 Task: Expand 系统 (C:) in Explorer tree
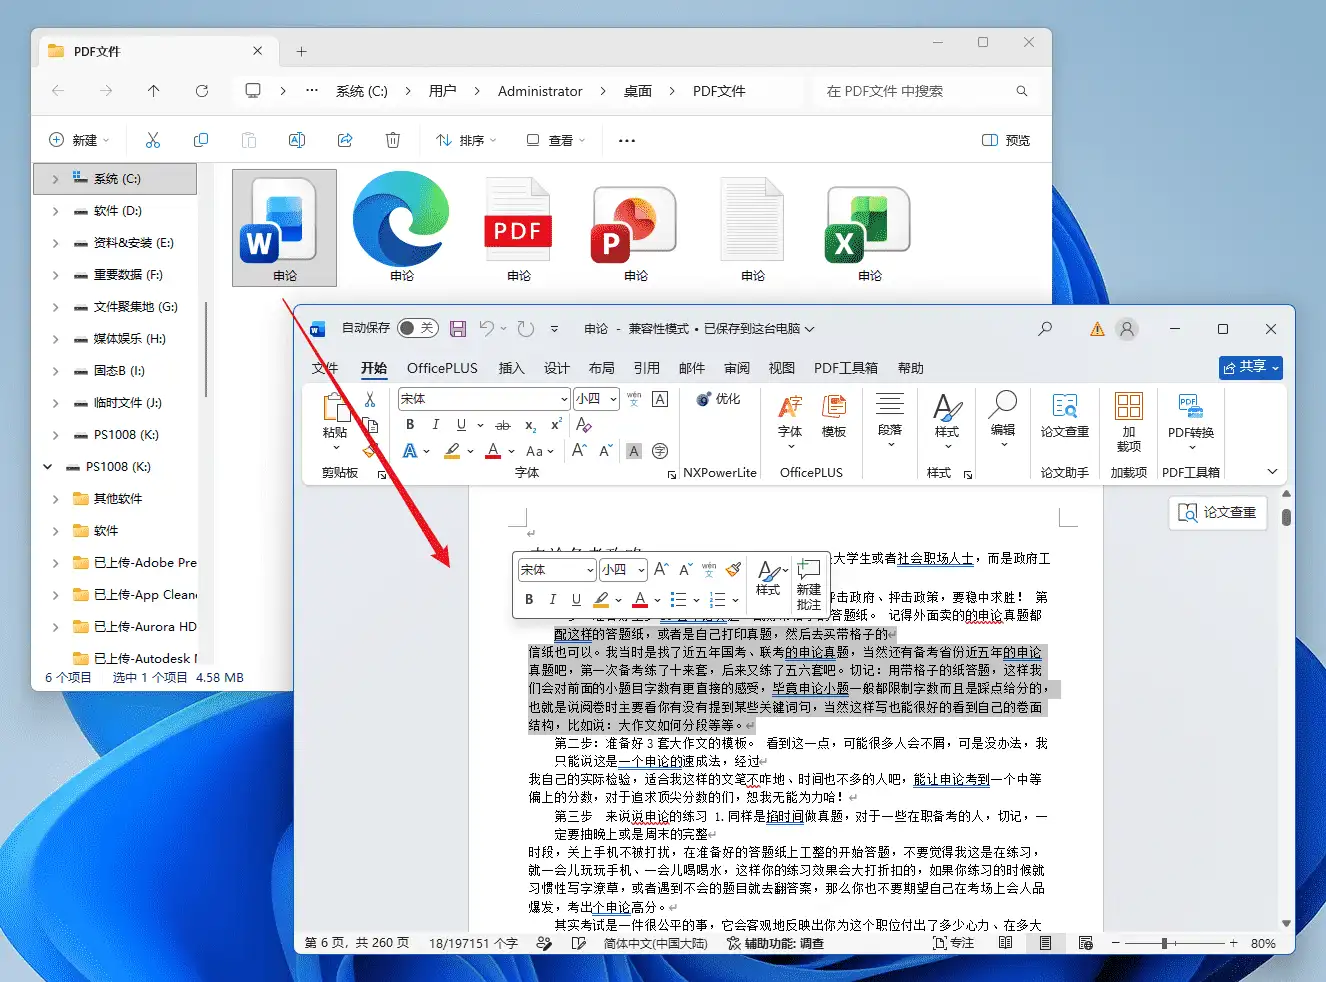tap(54, 179)
